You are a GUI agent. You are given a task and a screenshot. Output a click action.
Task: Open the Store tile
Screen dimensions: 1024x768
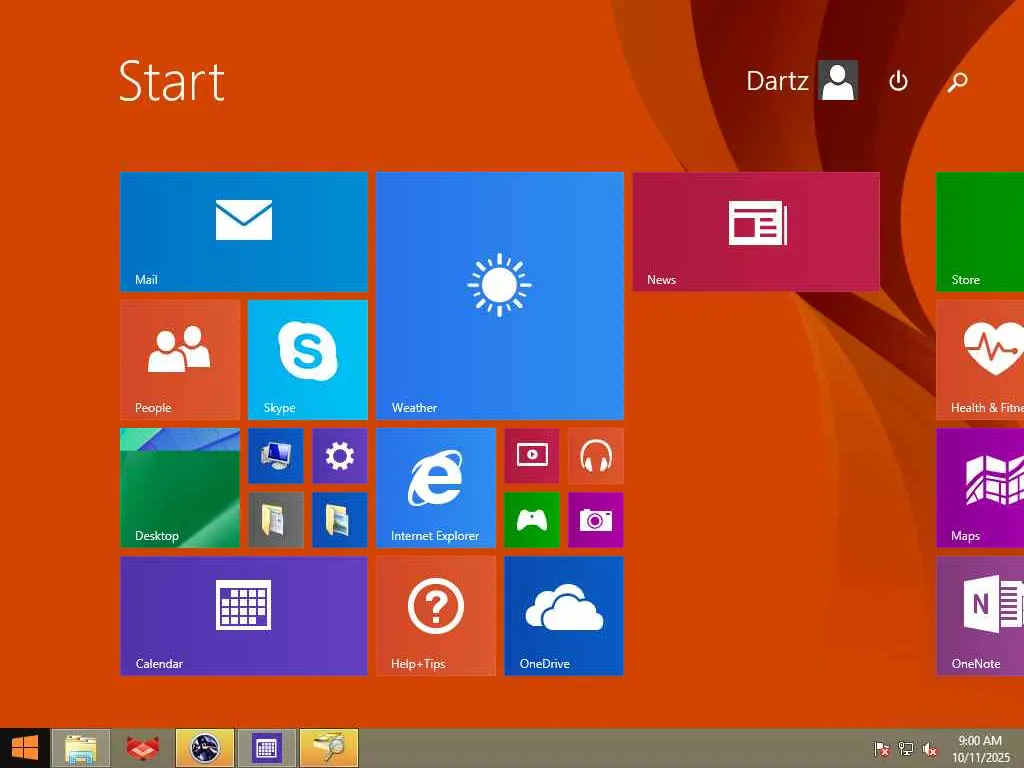[980, 231]
